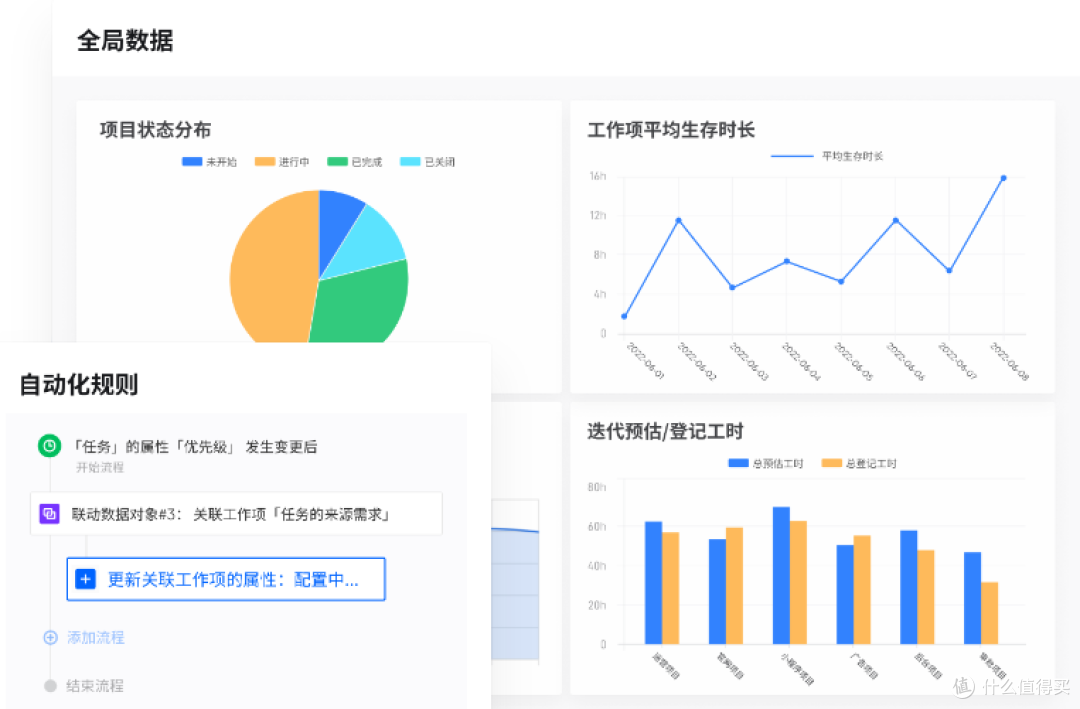Click the green clock trigger icon
This screenshot has width=1080, height=709.
(x=50, y=446)
